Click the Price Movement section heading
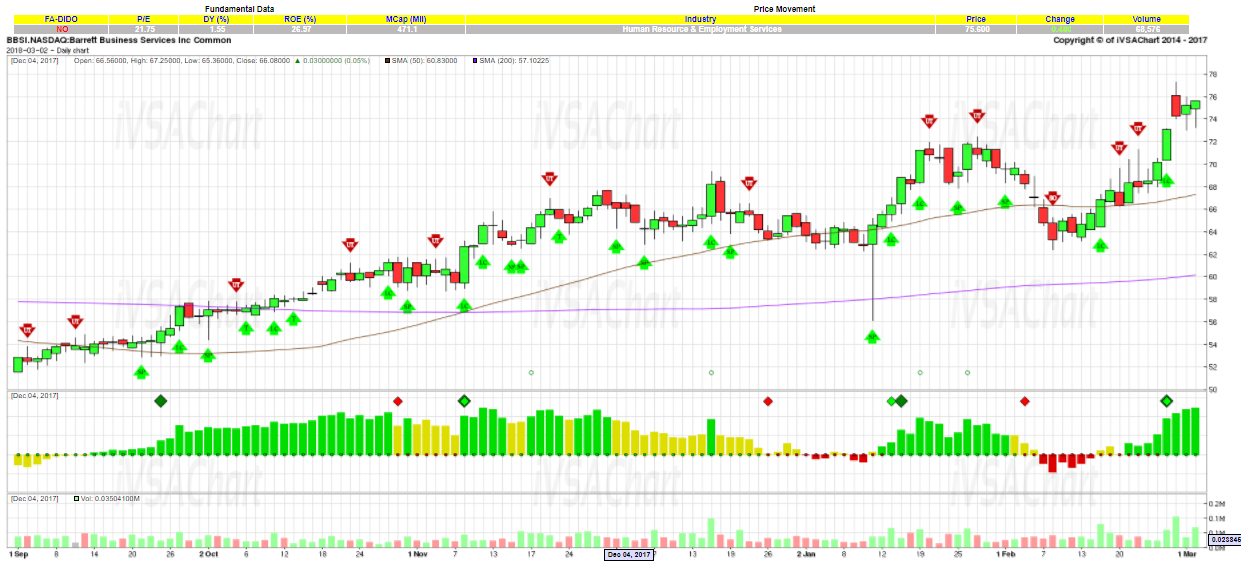The image size is (1241, 571). [784, 9]
